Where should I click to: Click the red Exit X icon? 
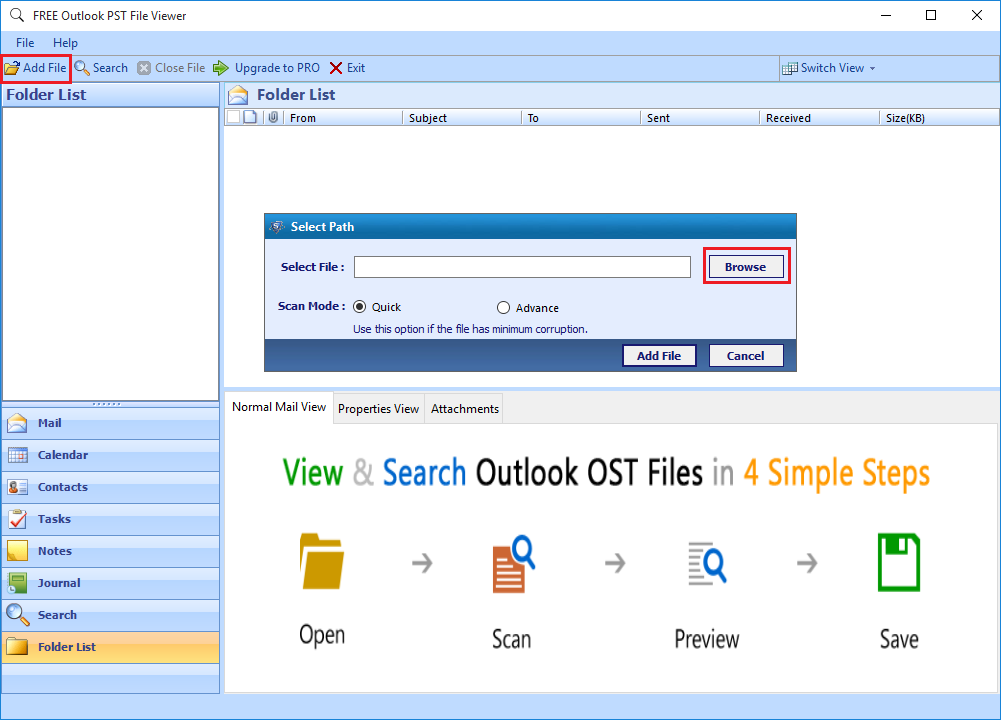click(336, 68)
